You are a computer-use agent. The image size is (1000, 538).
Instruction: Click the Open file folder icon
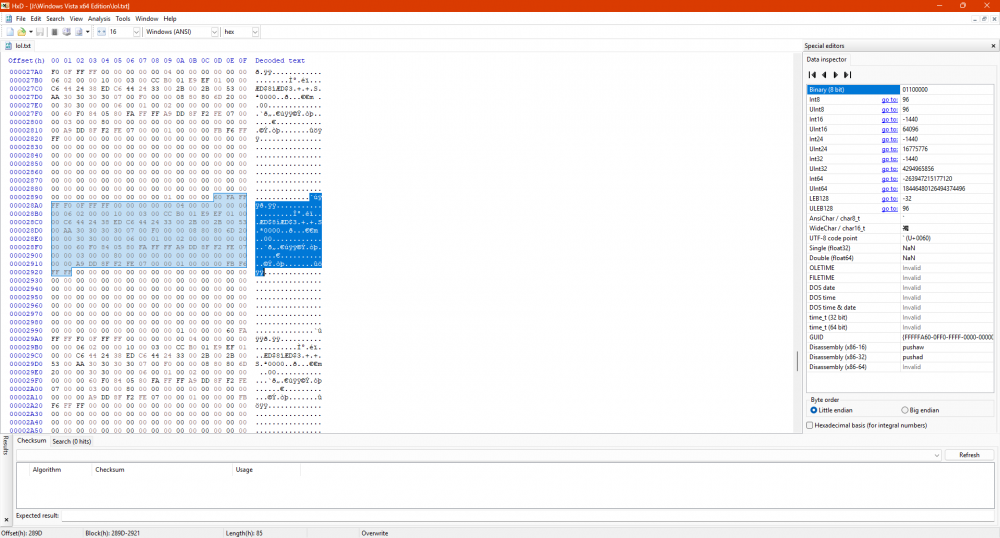click(x=19, y=32)
